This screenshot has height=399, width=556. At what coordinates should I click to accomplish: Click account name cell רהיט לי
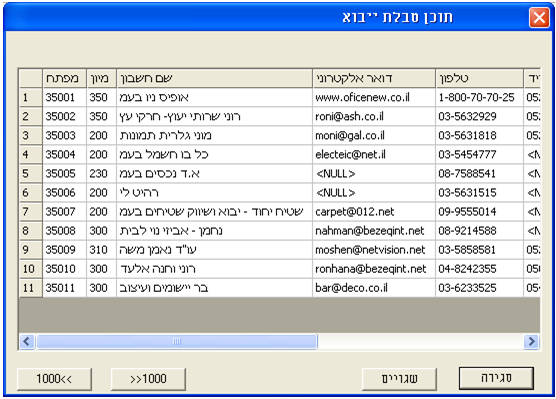215,193
